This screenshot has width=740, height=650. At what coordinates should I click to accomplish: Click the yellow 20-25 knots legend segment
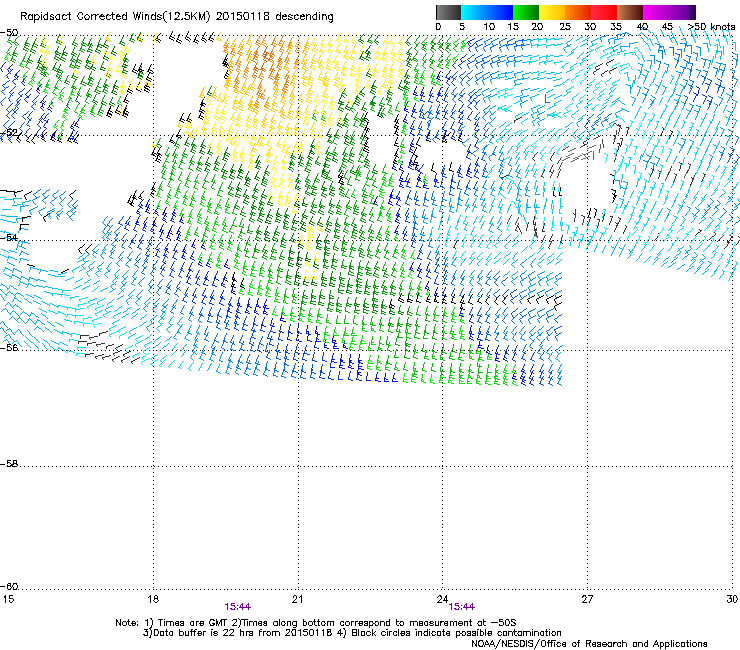click(552, 12)
